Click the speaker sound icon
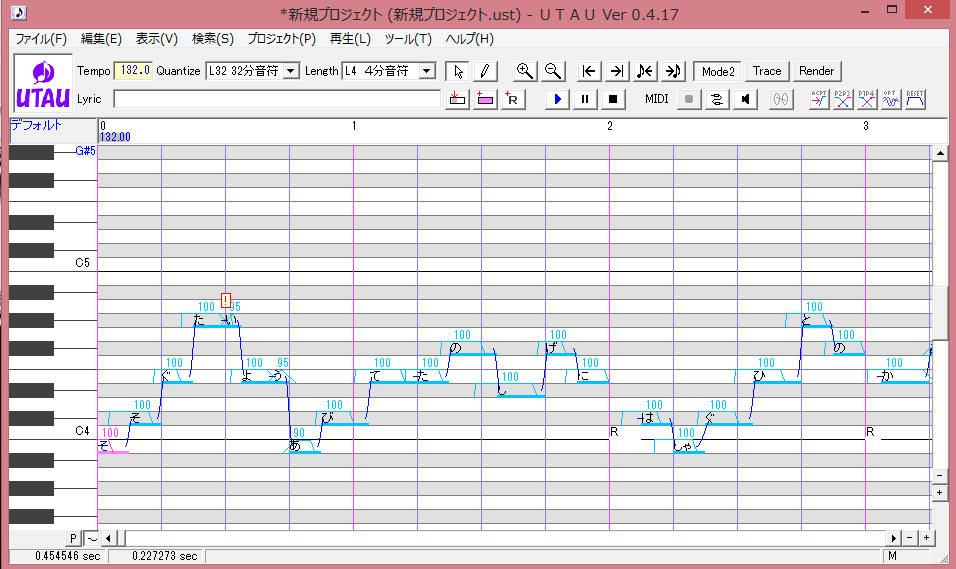 pyautogui.click(x=745, y=99)
